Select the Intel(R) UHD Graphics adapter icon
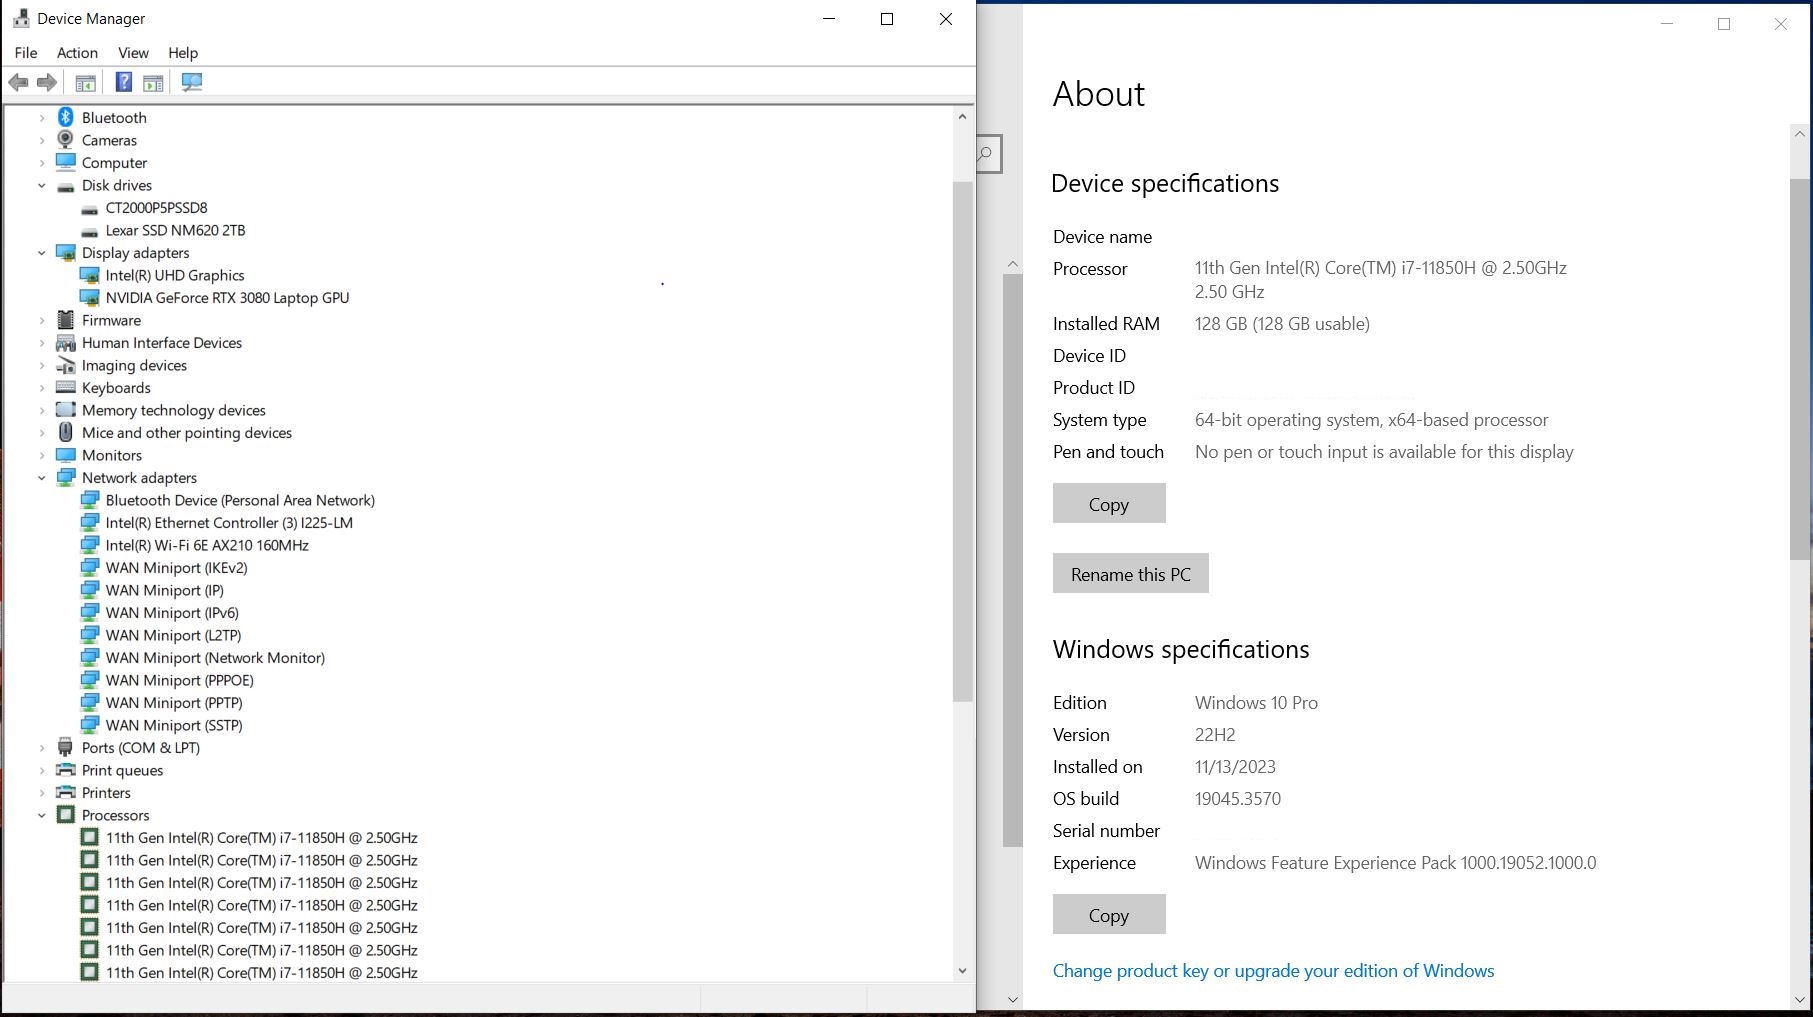1813x1017 pixels. [x=90, y=275]
